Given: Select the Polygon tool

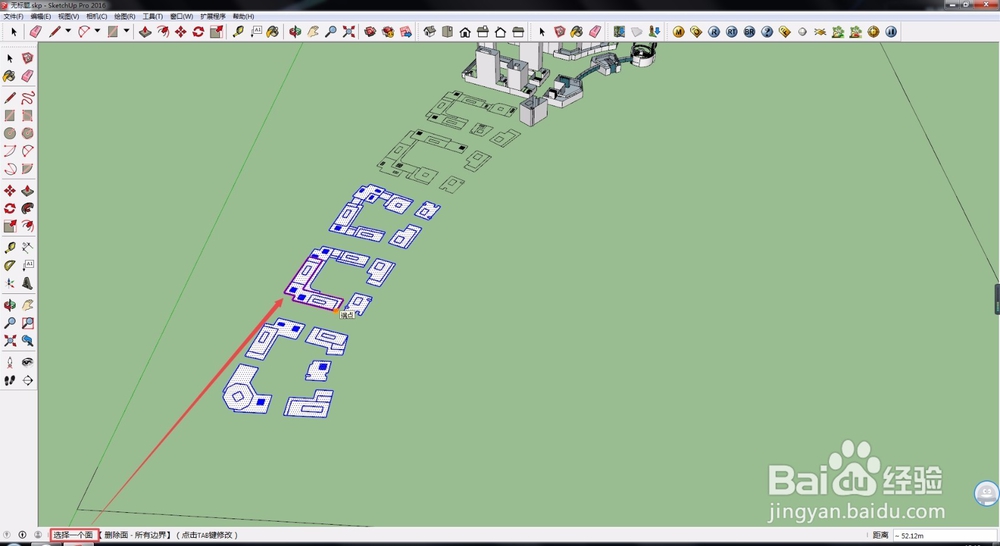Looking at the screenshot, I should 27,133.
